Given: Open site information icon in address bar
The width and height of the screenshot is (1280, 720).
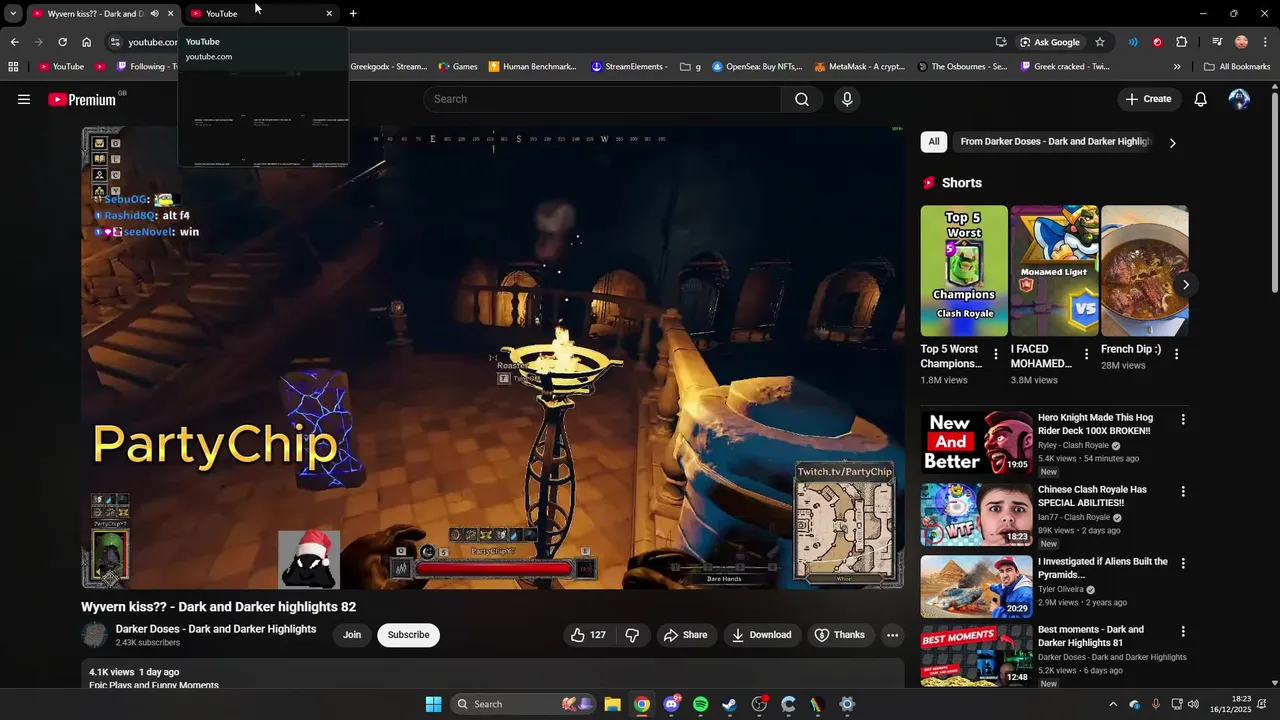Looking at the screenshot, I should click(x=115, y=42).
